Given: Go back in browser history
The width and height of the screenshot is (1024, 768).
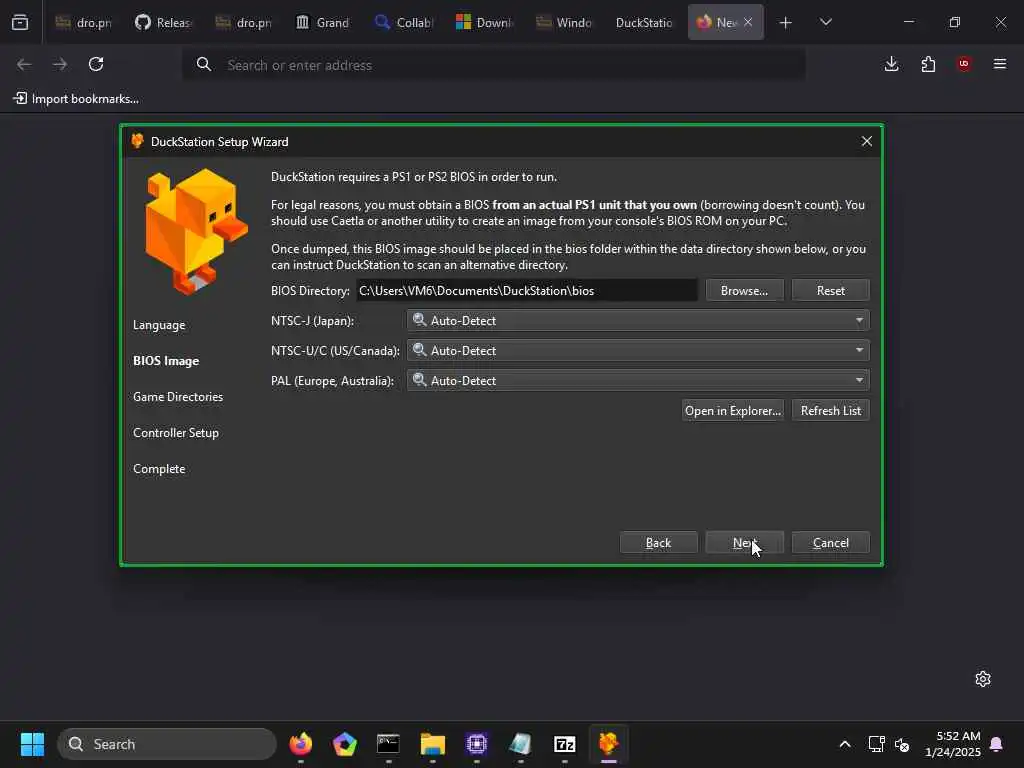Looking at the screenshot, I should tap(24, 64).
